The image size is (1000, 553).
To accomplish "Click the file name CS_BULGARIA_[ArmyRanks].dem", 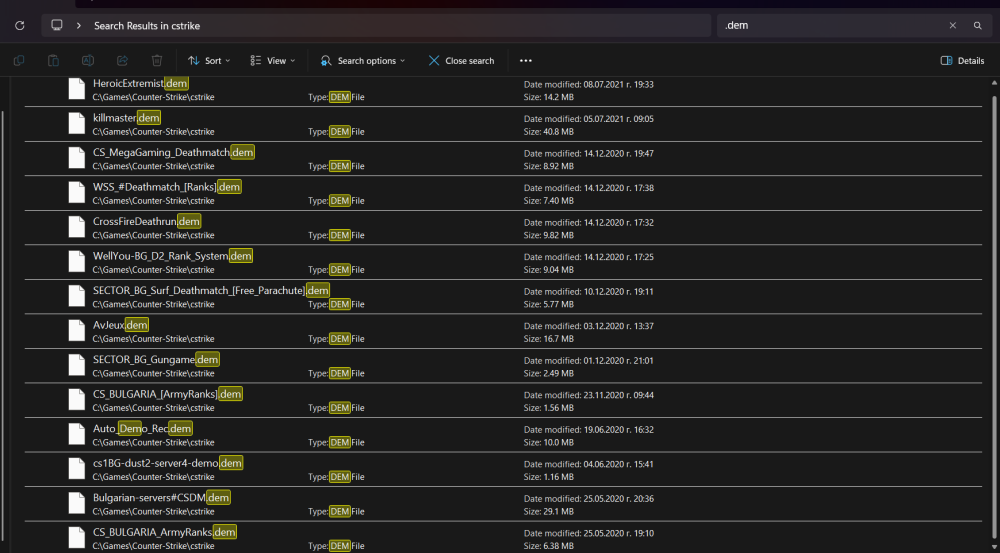I will 168,394.
